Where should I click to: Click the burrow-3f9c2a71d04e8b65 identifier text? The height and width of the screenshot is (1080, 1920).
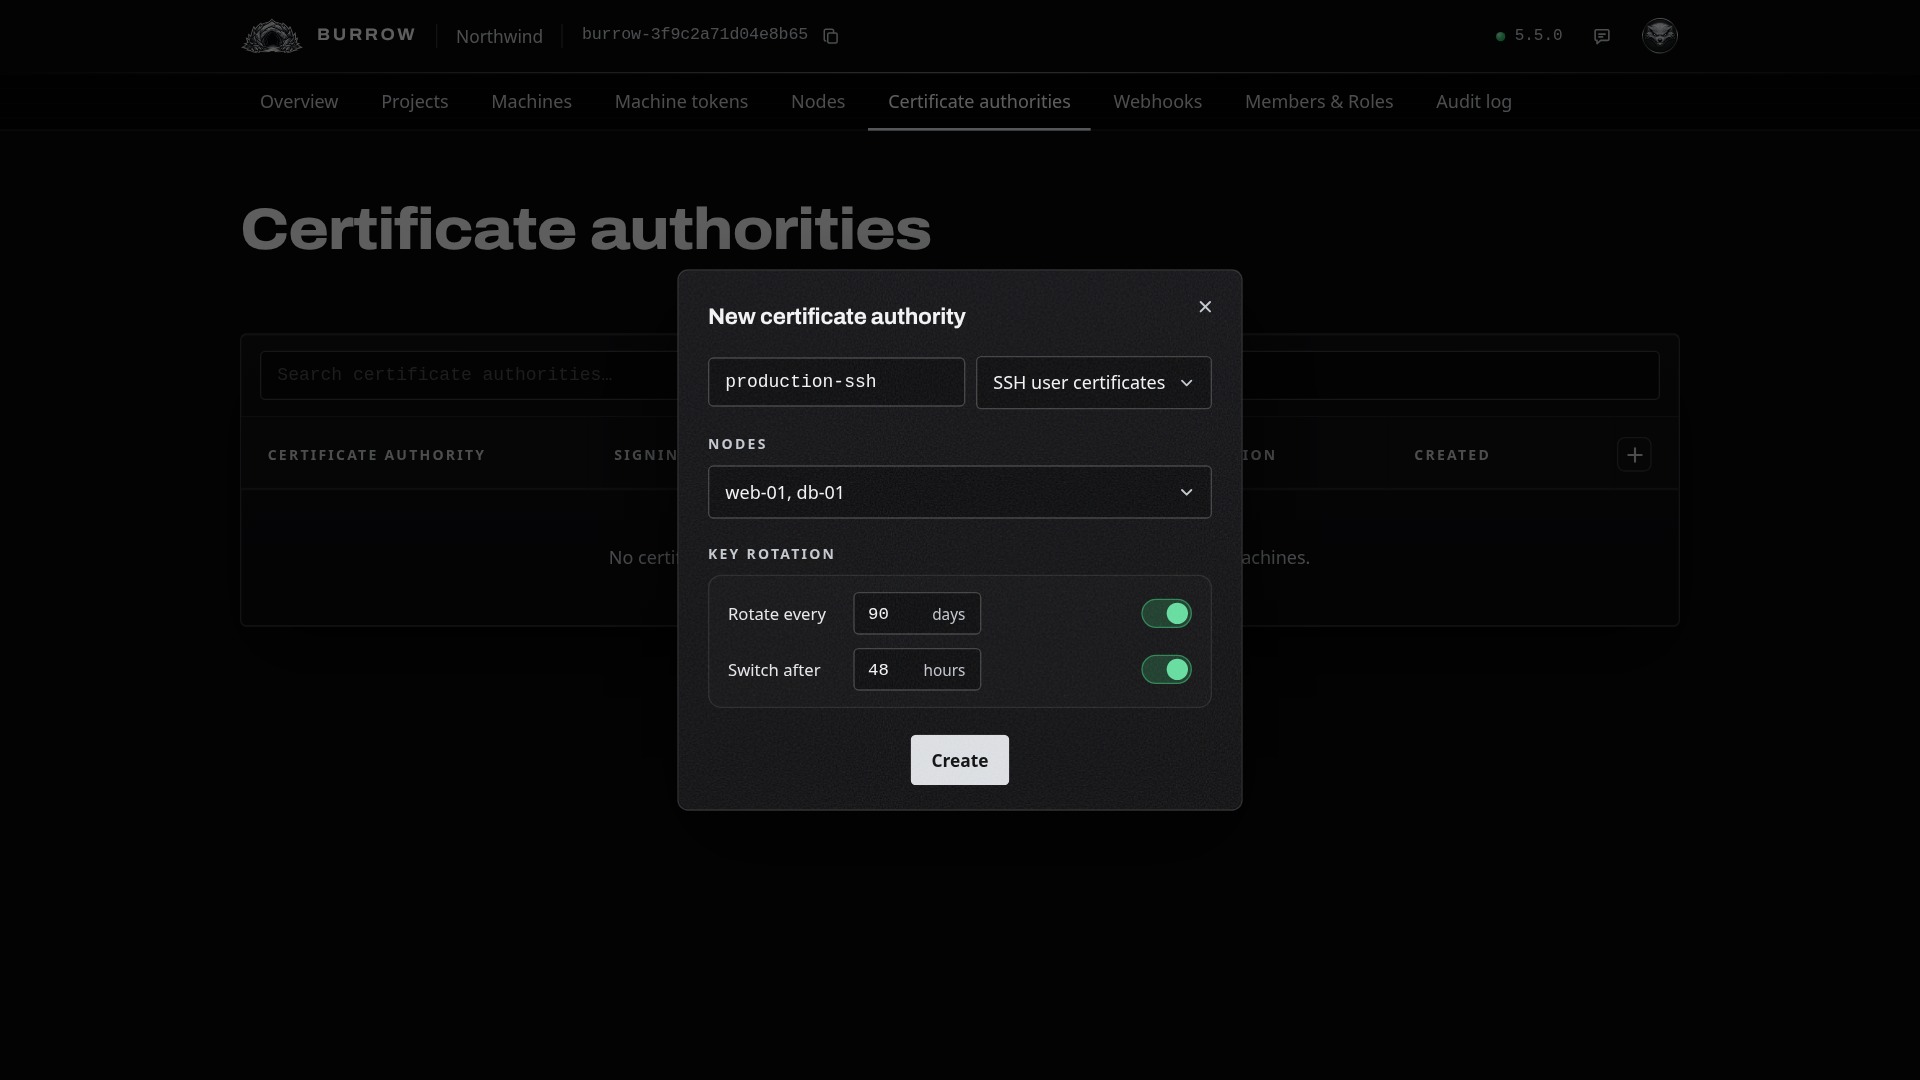pos(694,35)
